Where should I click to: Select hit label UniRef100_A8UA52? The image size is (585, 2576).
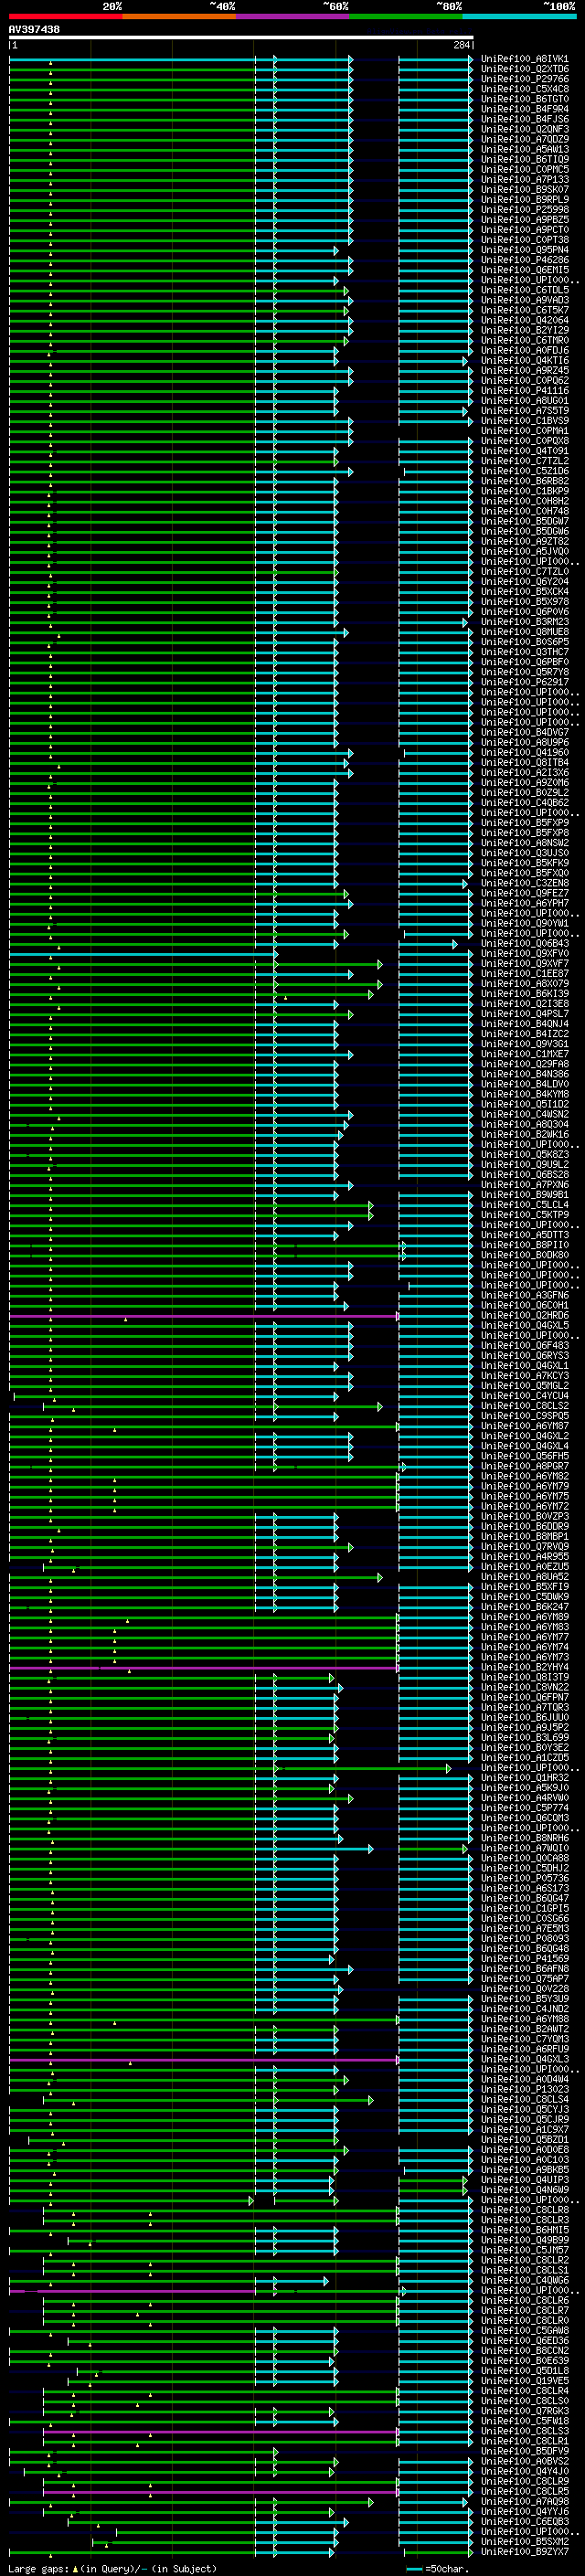525,1577
